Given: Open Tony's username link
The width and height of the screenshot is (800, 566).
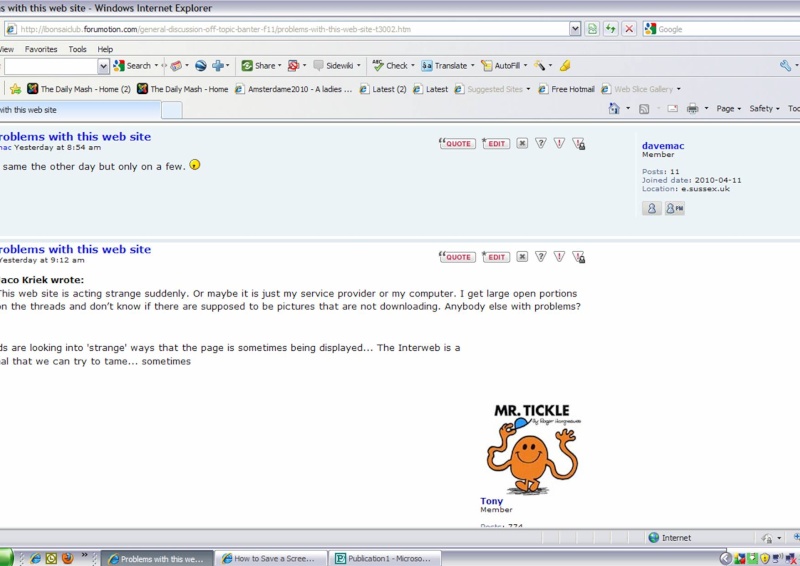Looking at the screenshot, I should tap(491, 501).
